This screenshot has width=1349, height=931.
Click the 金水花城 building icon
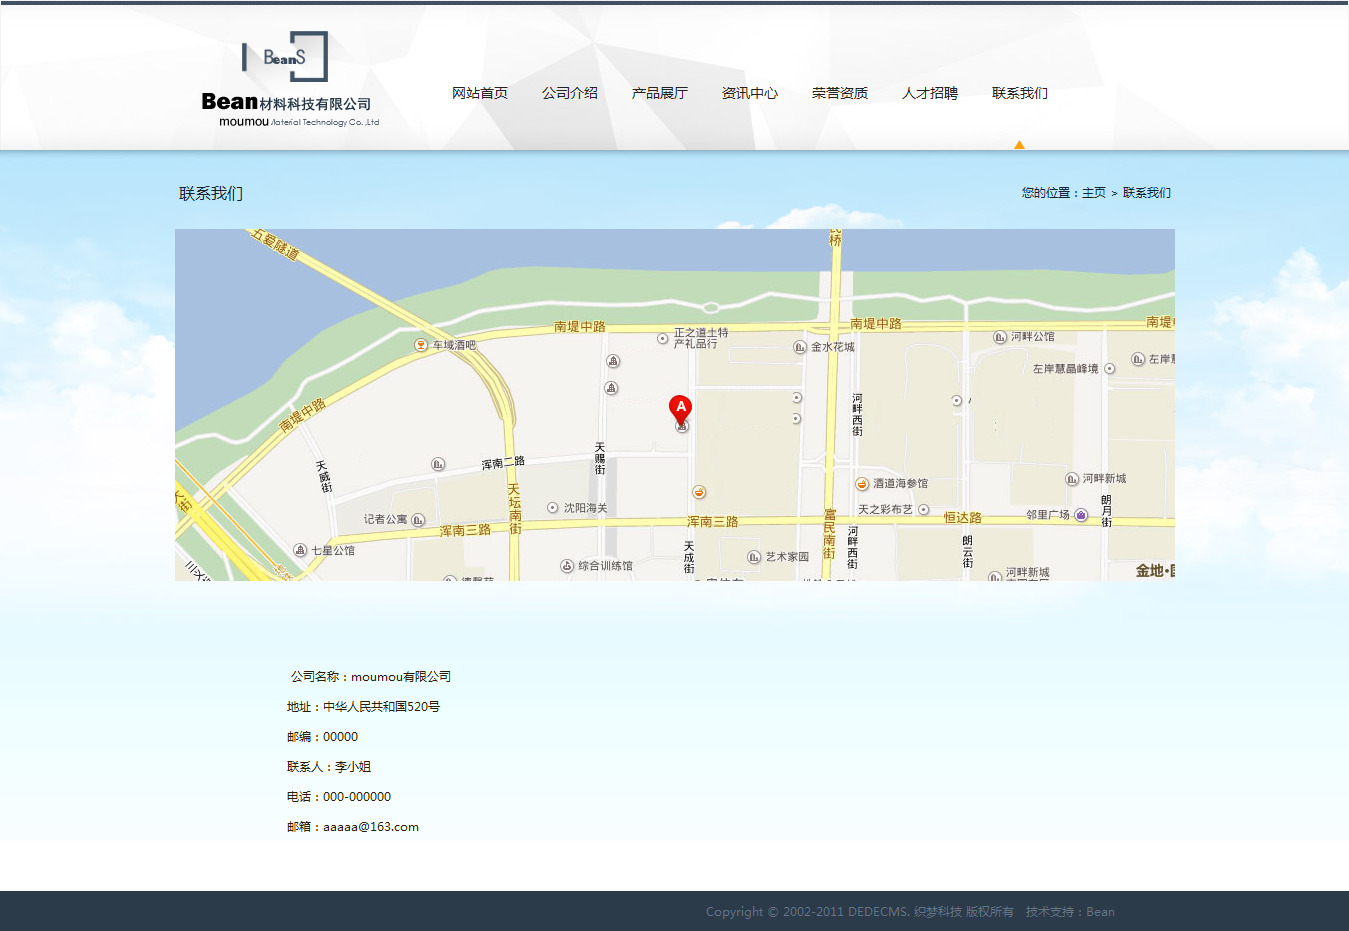pos(799,347)
